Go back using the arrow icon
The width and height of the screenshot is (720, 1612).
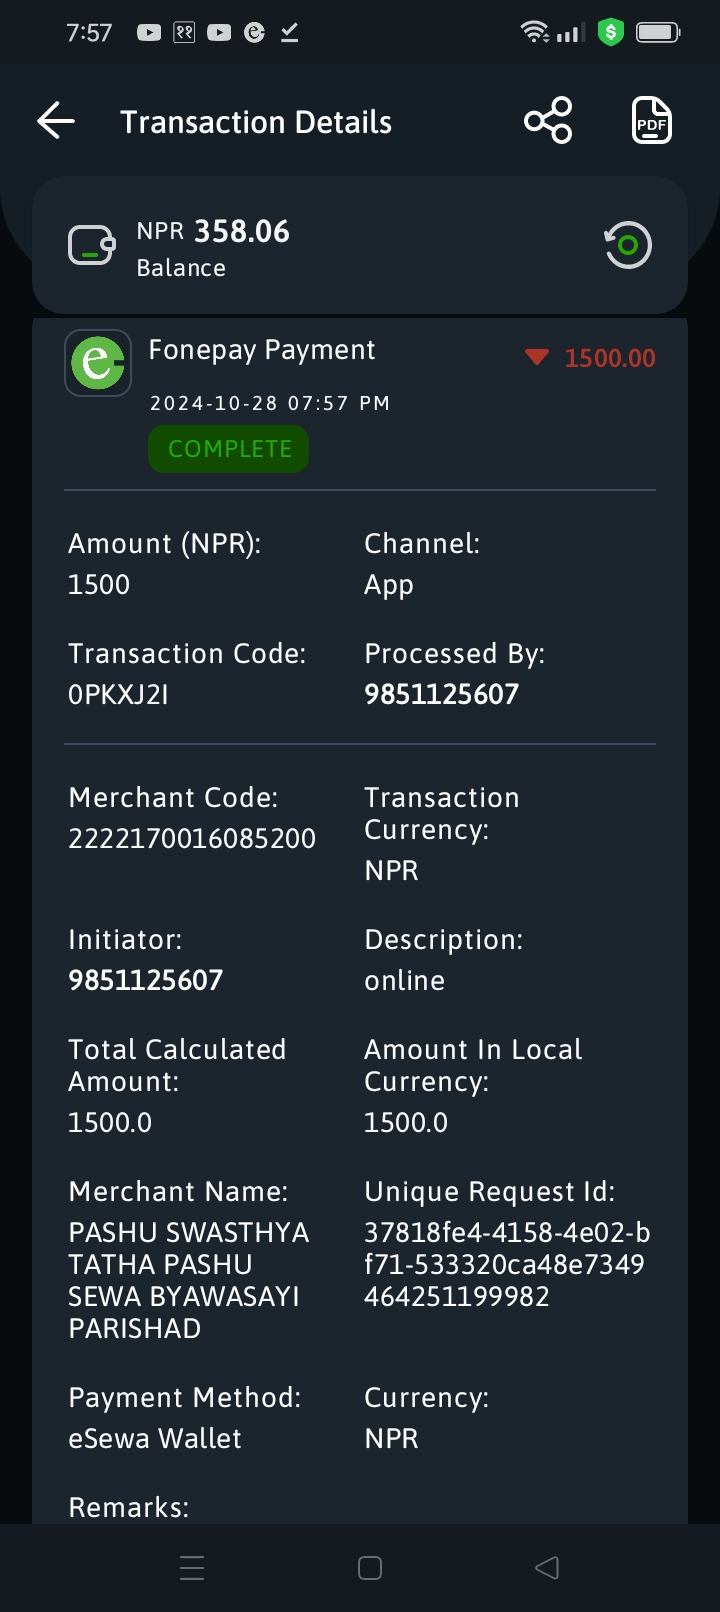56,121
